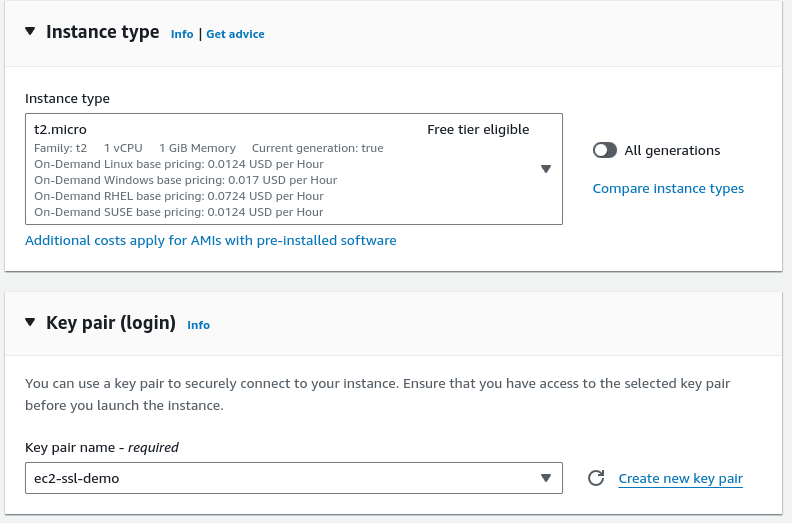Click the Instance type section heading
The width and height of the screenshot is (792, 523).
pos(103,32)
